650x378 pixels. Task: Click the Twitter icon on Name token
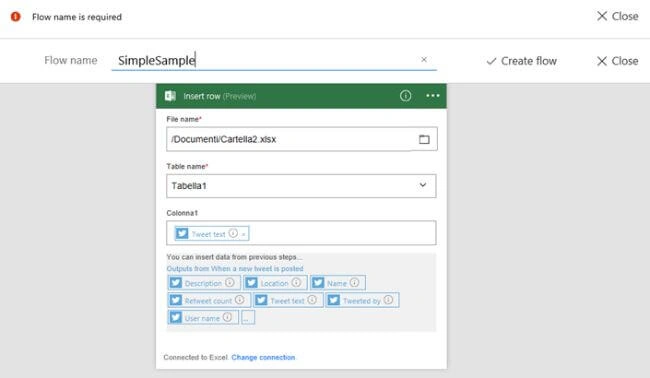tap(318, 283)
